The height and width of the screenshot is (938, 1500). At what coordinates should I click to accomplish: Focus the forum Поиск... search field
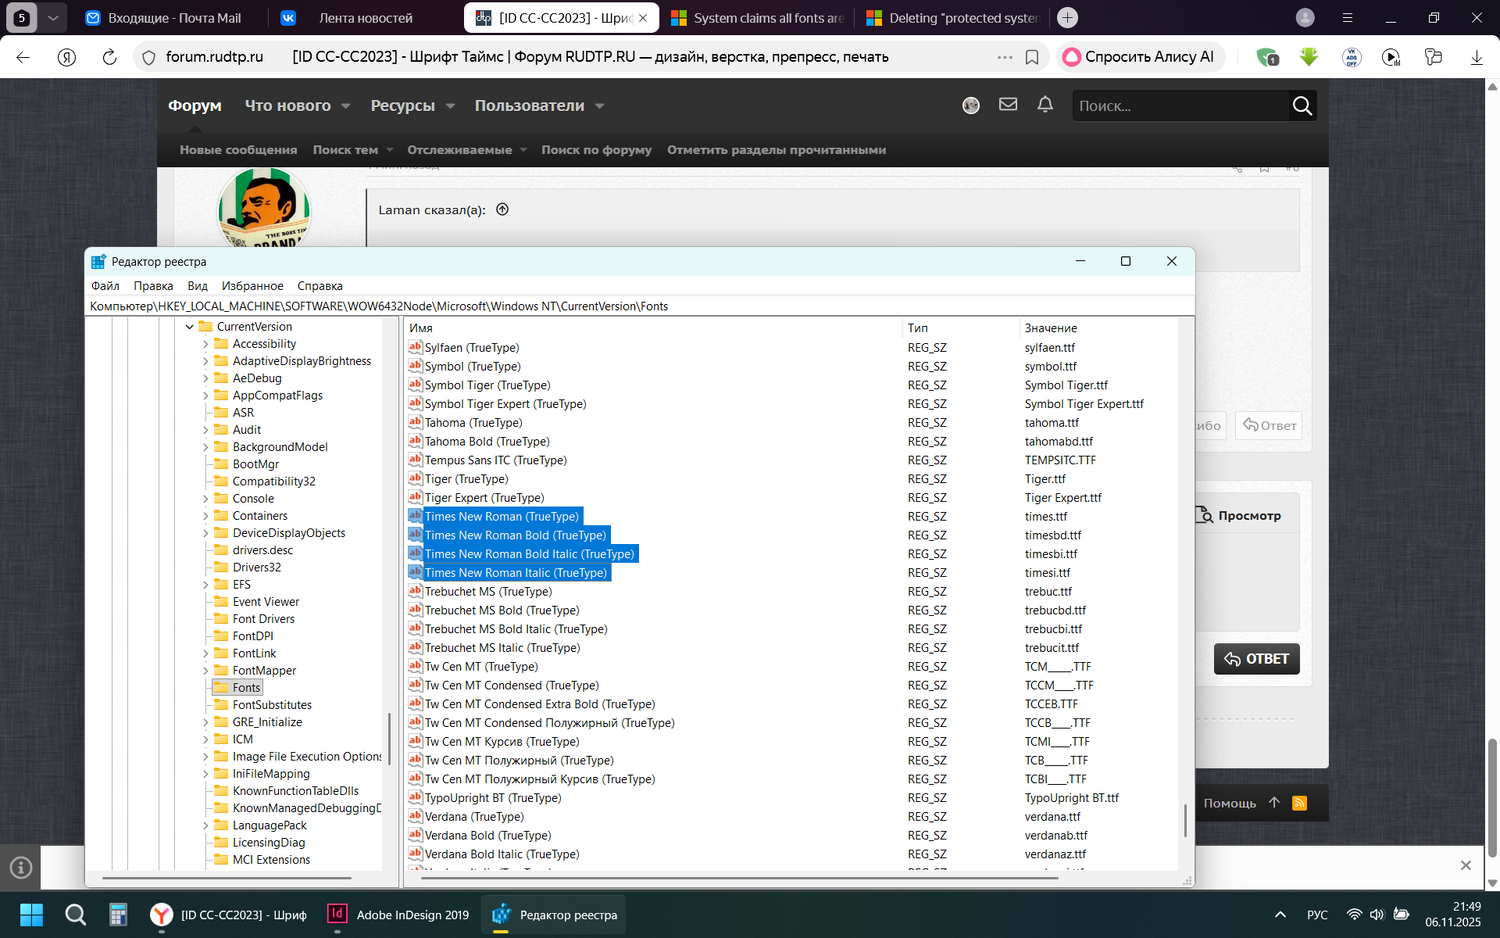point(1180,105)
